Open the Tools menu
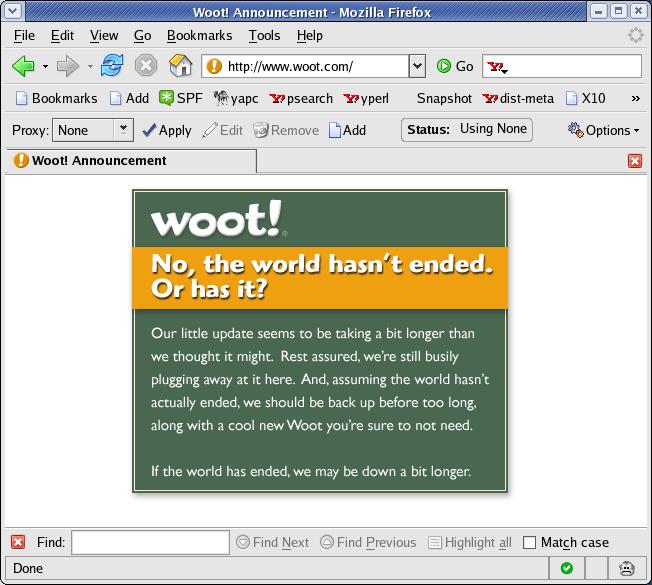Viewport: 652px width, 585px height. pos(264,35)
